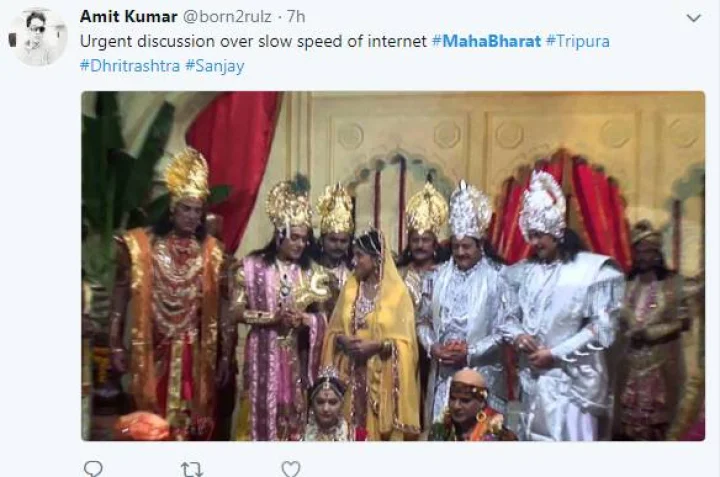
Task: Open the #Dhritrashtra hashtag
Action: [130, 66]
